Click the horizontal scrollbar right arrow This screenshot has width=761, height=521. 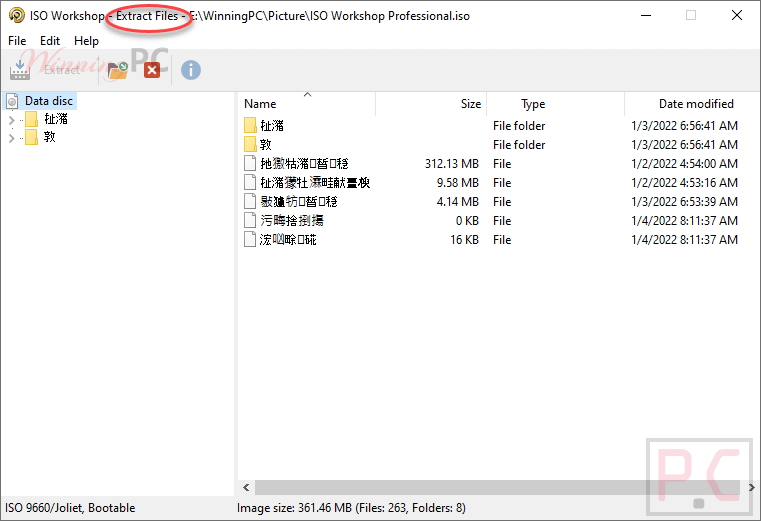point(751,487)
